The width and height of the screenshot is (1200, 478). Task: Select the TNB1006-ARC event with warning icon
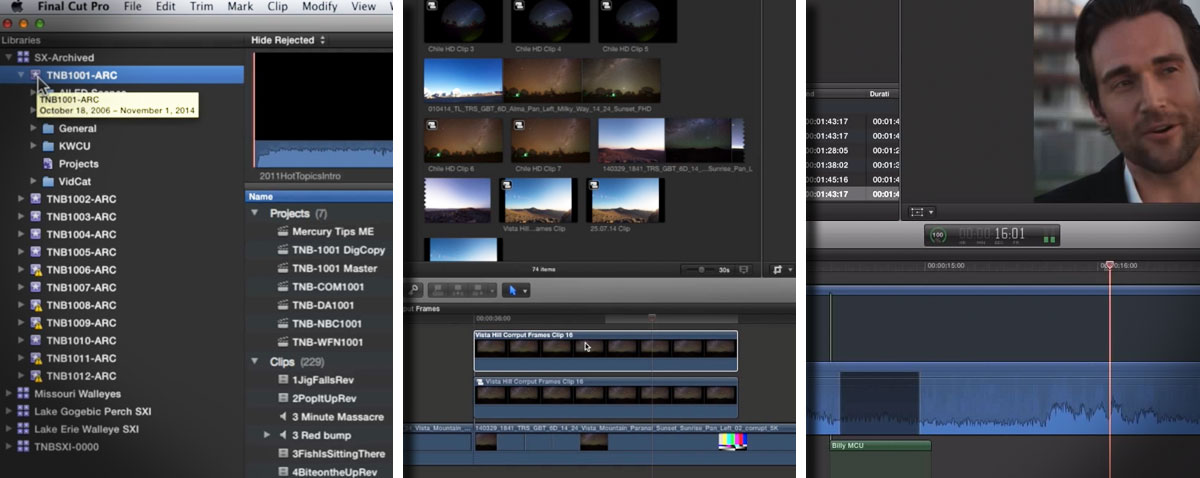click(37, 270)
